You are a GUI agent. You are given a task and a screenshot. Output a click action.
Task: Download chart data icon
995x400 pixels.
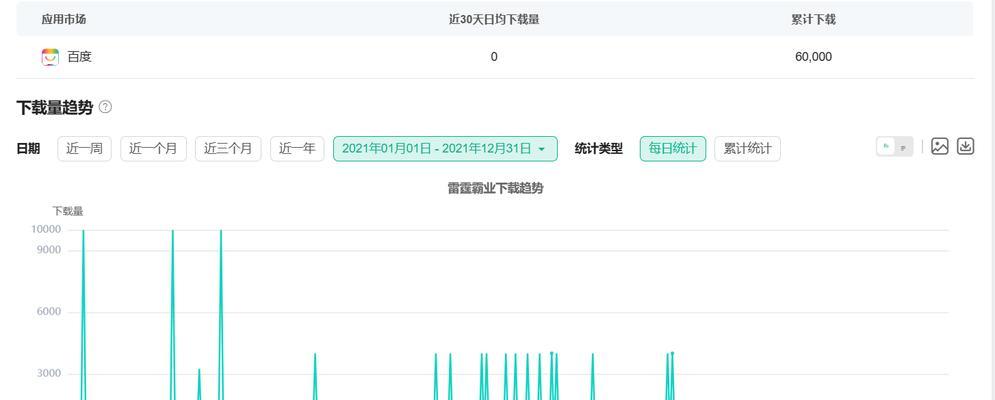(965, 146)
